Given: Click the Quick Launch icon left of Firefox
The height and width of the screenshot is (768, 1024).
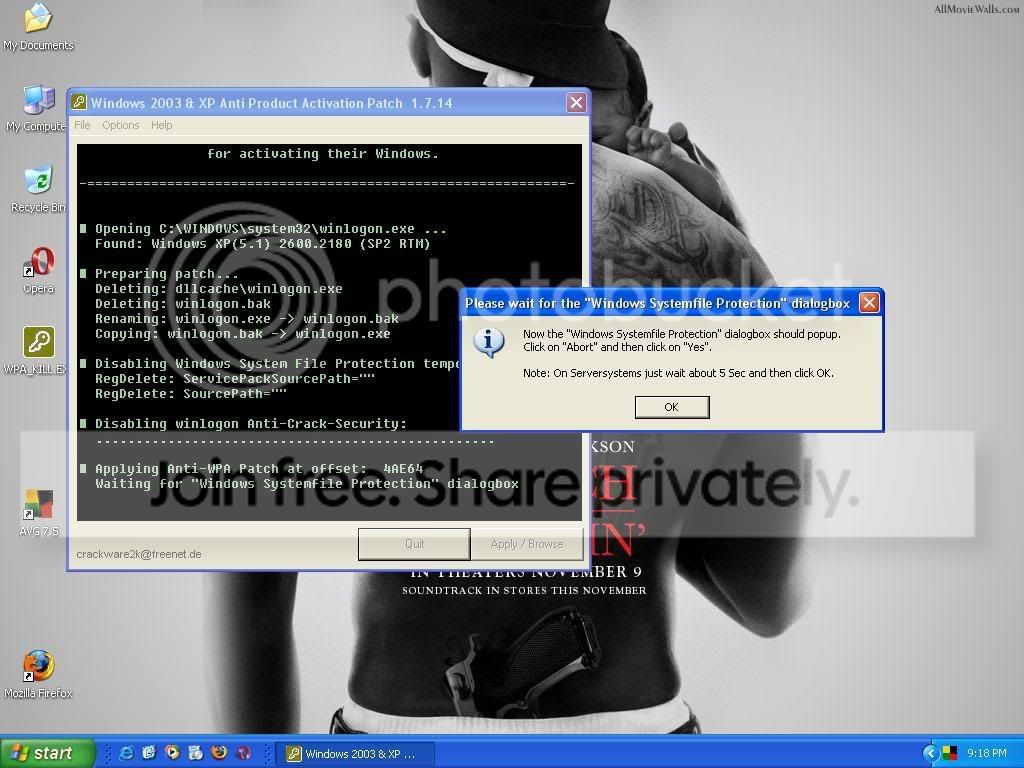Looking at the screenshot, I should [x=195, y=753].
